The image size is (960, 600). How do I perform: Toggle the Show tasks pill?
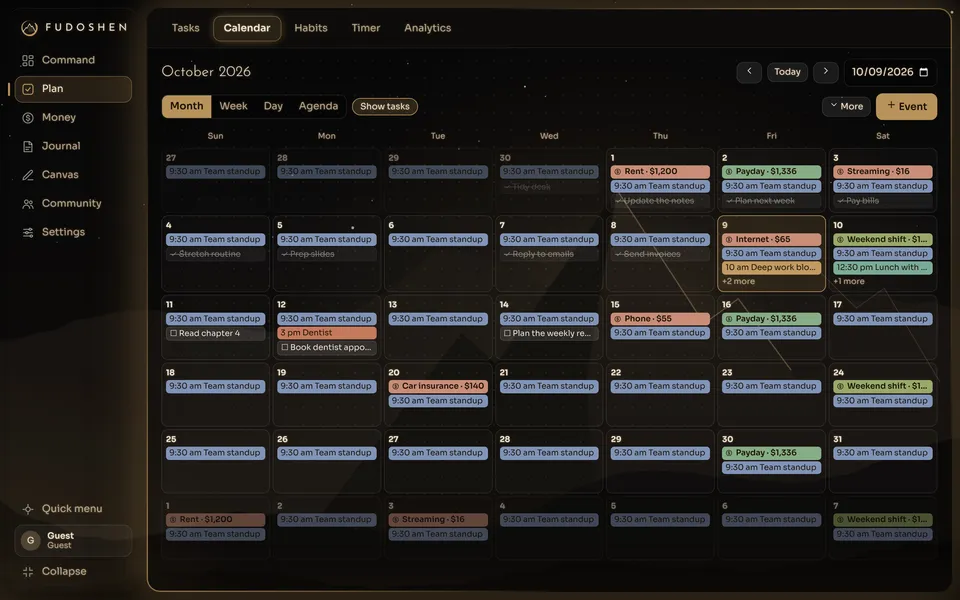(x=384, y=107)
